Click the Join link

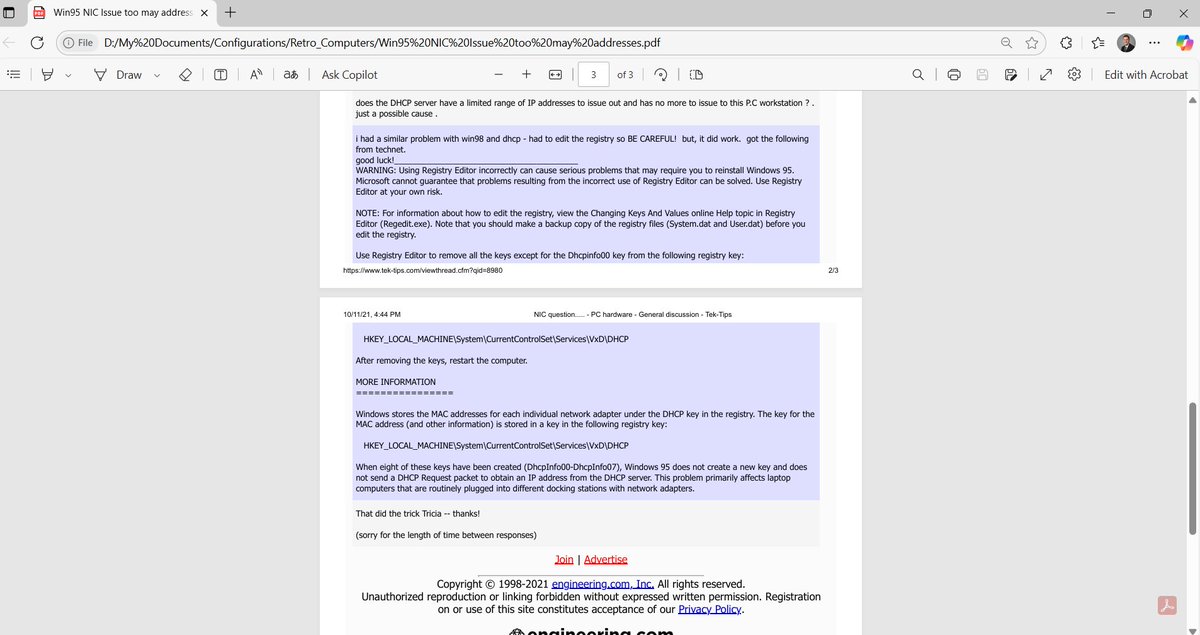564,559
